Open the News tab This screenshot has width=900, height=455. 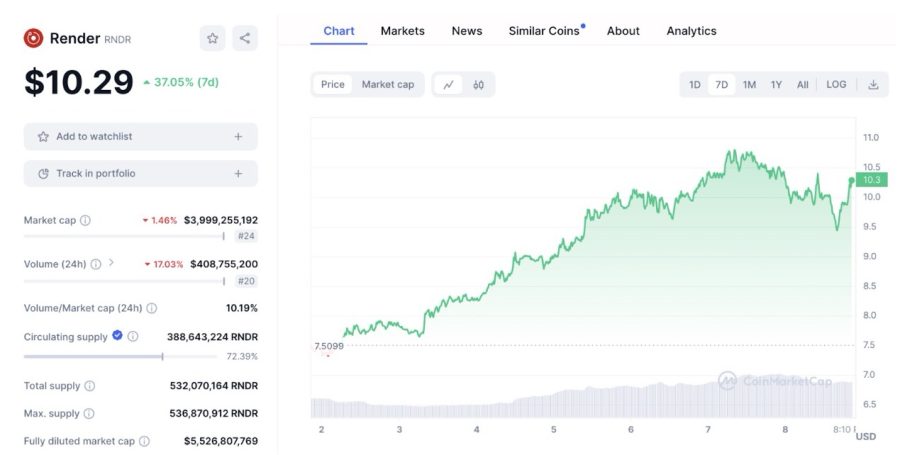467,31
